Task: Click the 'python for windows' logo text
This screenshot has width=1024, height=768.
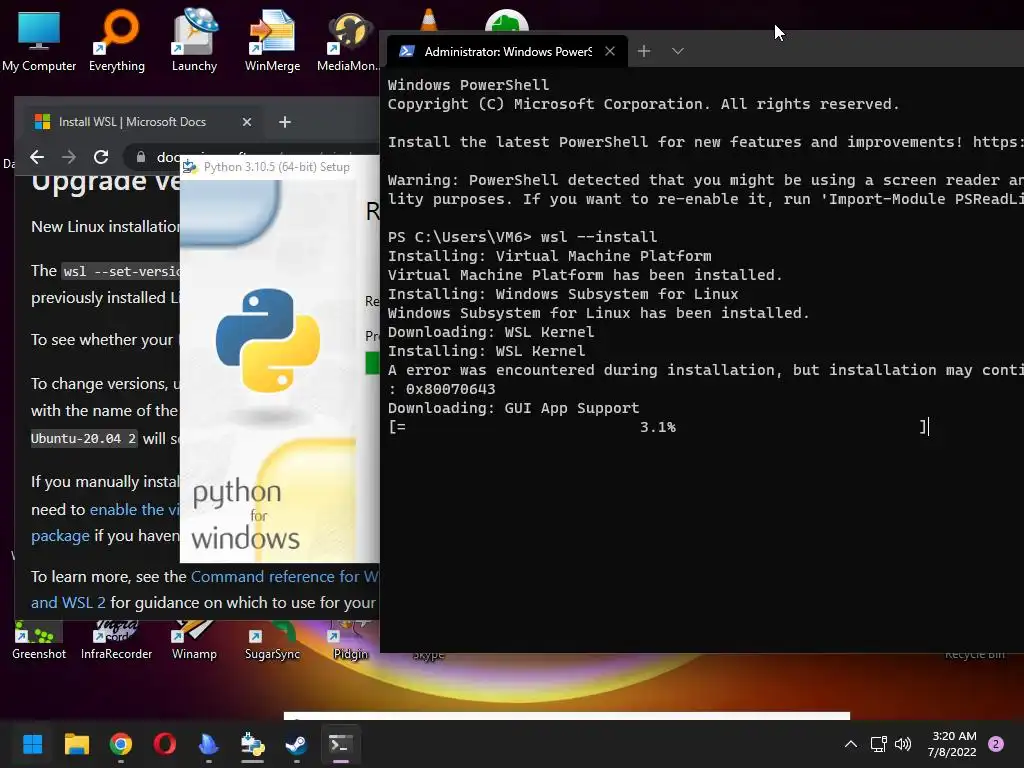Action: point(244,515)
